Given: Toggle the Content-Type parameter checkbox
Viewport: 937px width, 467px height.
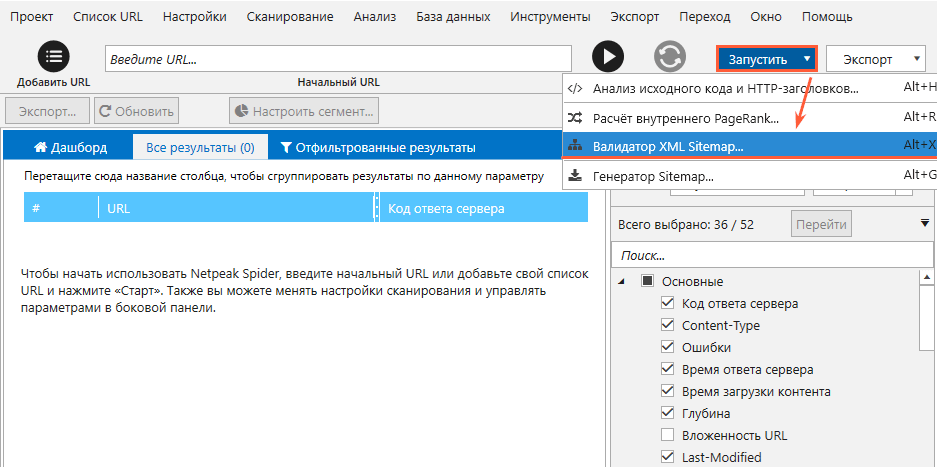Looking at the screenshot, I should pyautogui.click(x=668, y=326).
